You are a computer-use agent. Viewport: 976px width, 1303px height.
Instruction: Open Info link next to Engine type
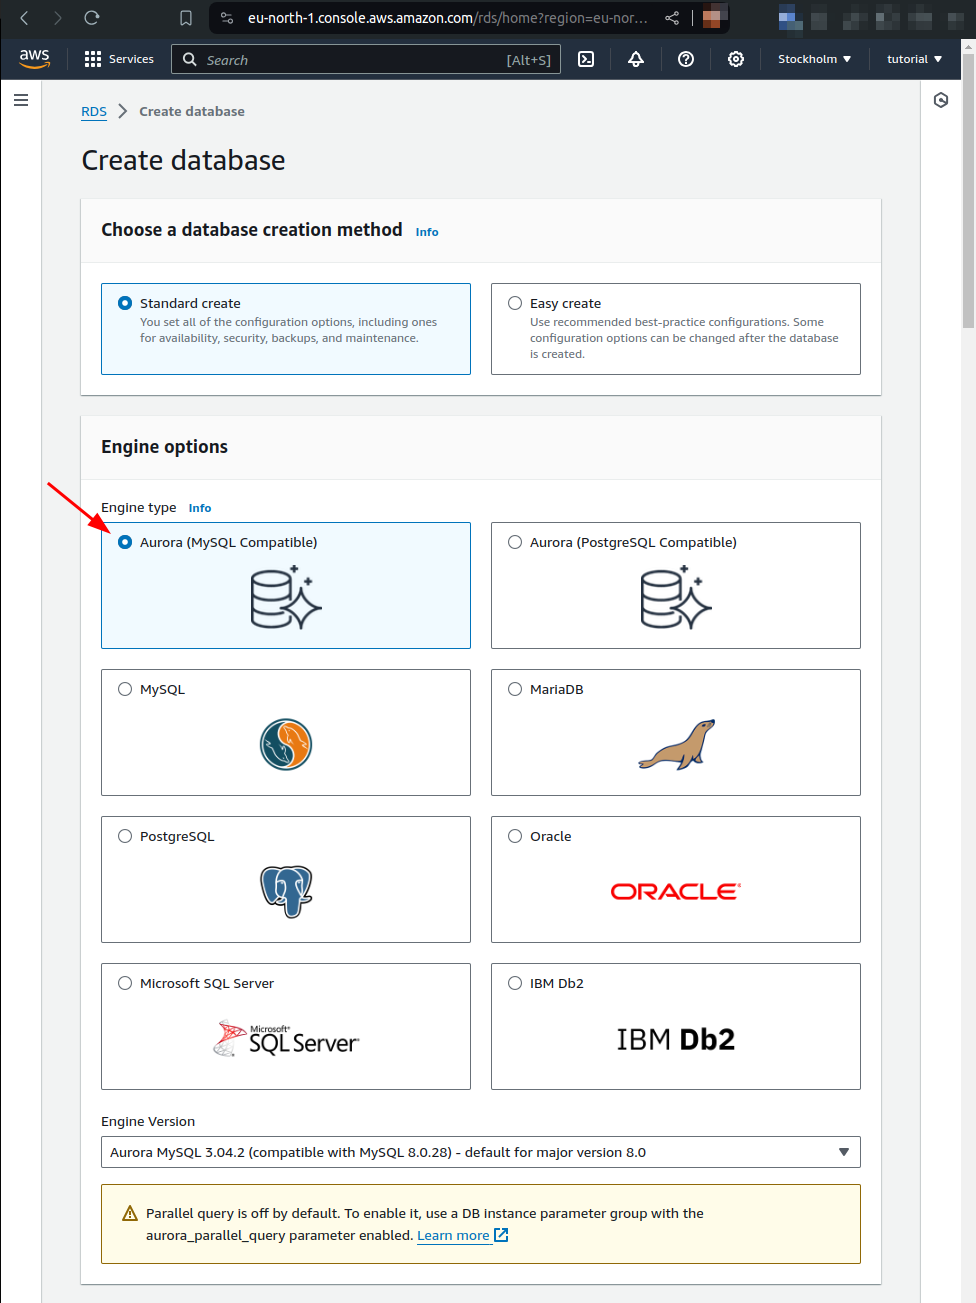[200, 508]
